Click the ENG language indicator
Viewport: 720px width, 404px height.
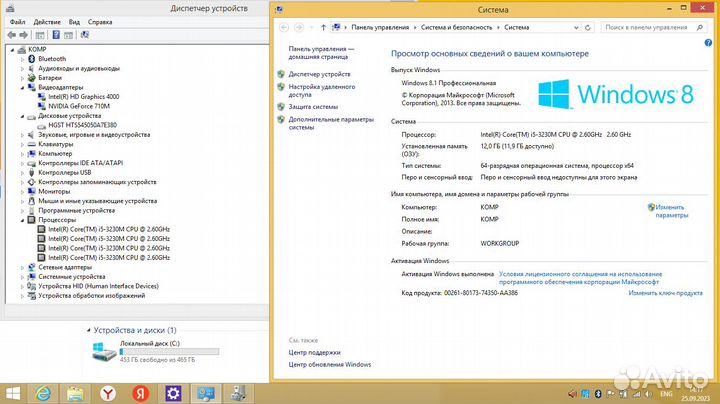[666, 394]
